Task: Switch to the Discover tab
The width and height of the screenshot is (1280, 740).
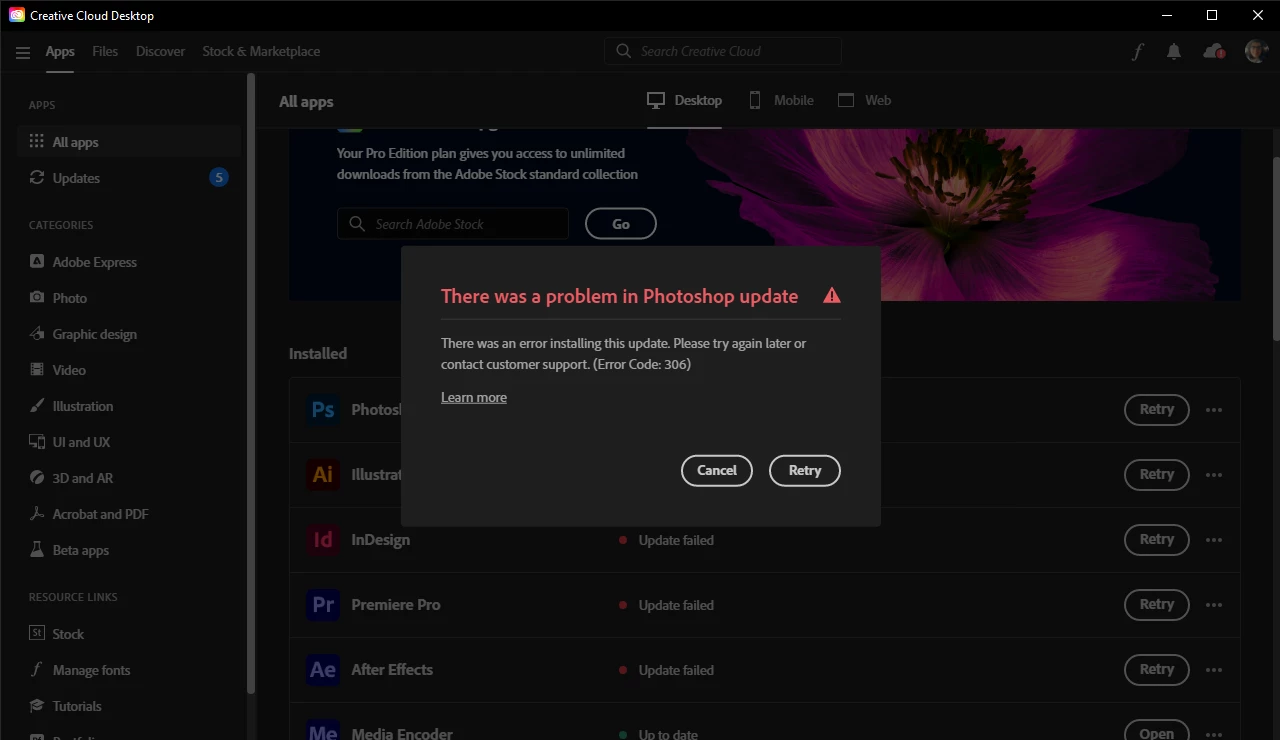Action: pos(161,52)
